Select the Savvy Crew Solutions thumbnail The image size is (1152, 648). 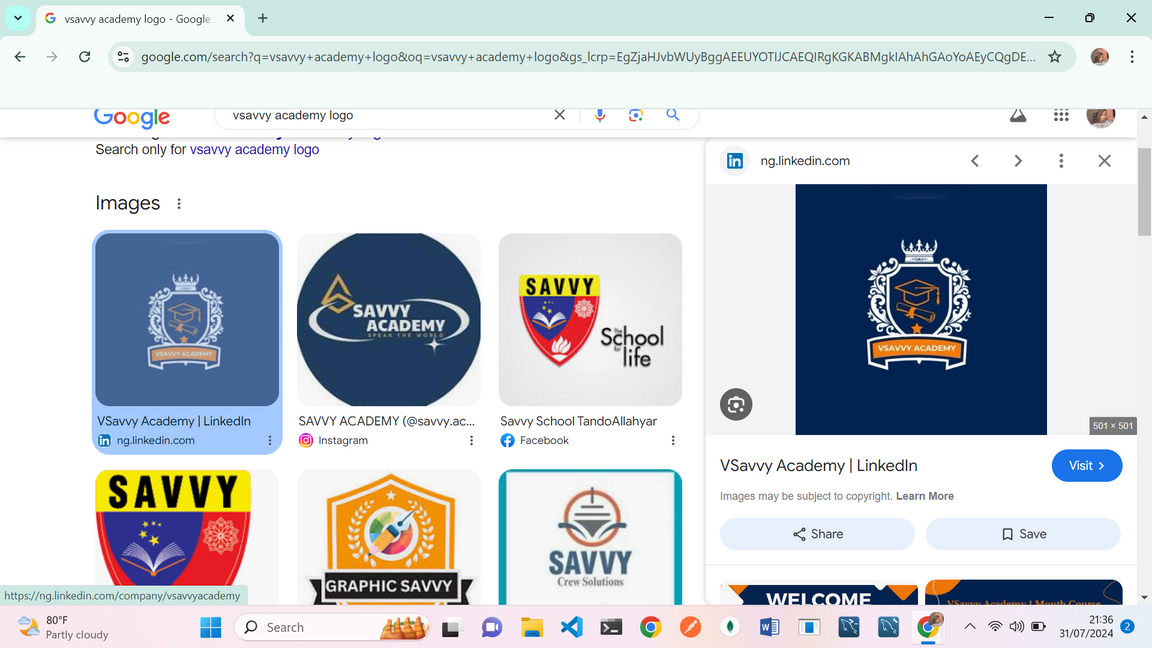coord(590,537)
